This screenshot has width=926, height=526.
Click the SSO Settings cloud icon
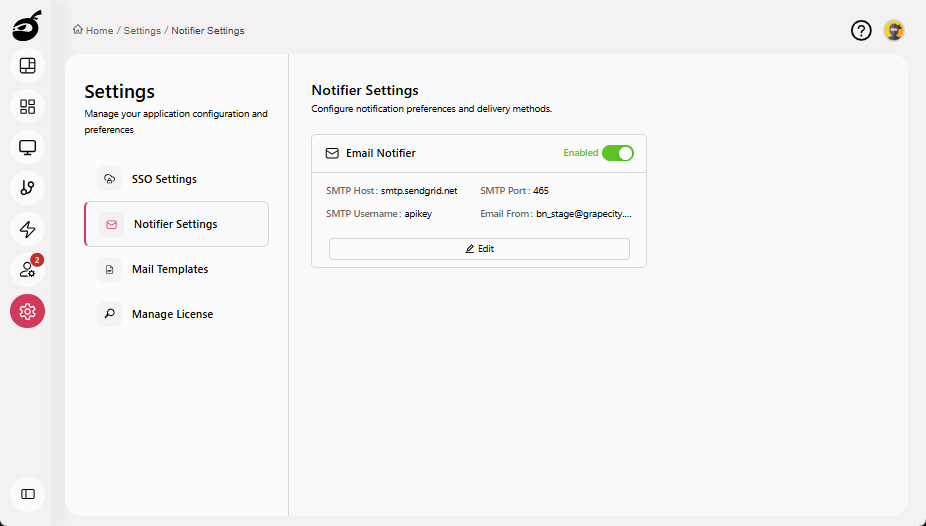(109, 179)
